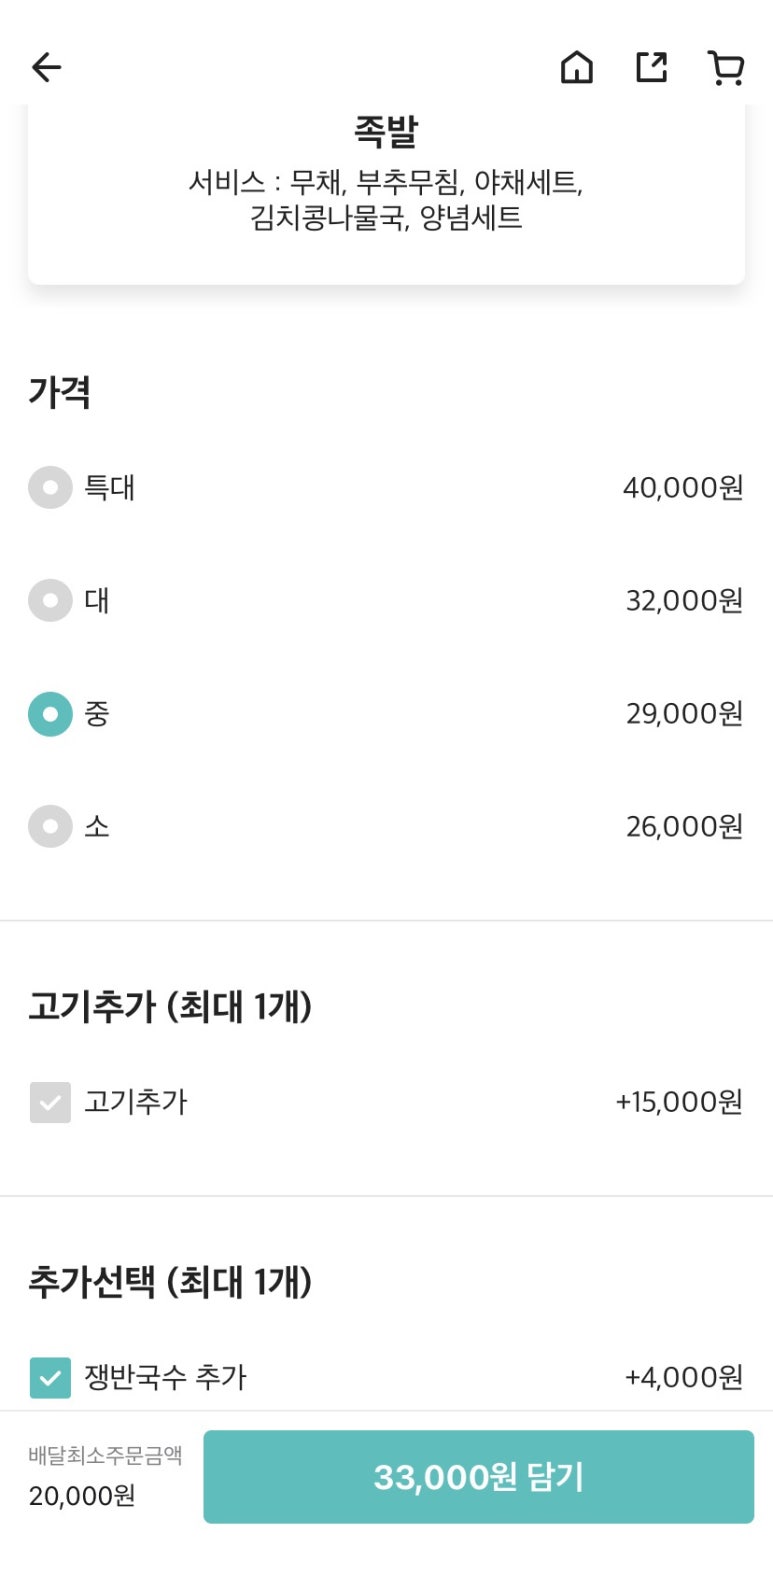
Task: Tap the 40,000원 price for 특대
Action: pyautogui.click(x=683, y=488)
